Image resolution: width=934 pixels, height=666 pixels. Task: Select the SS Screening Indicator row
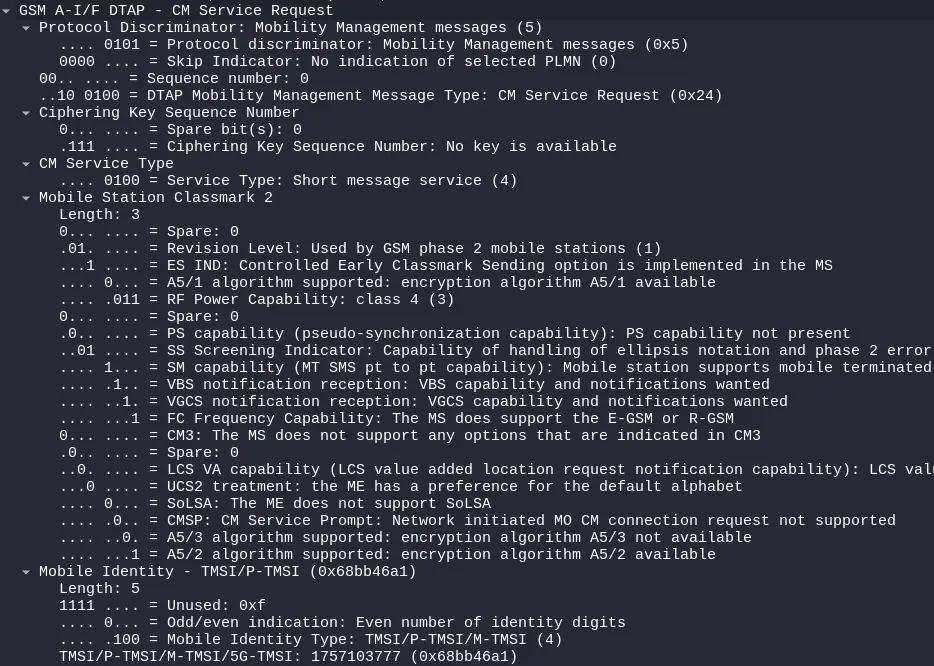click(x=494, y=351)
